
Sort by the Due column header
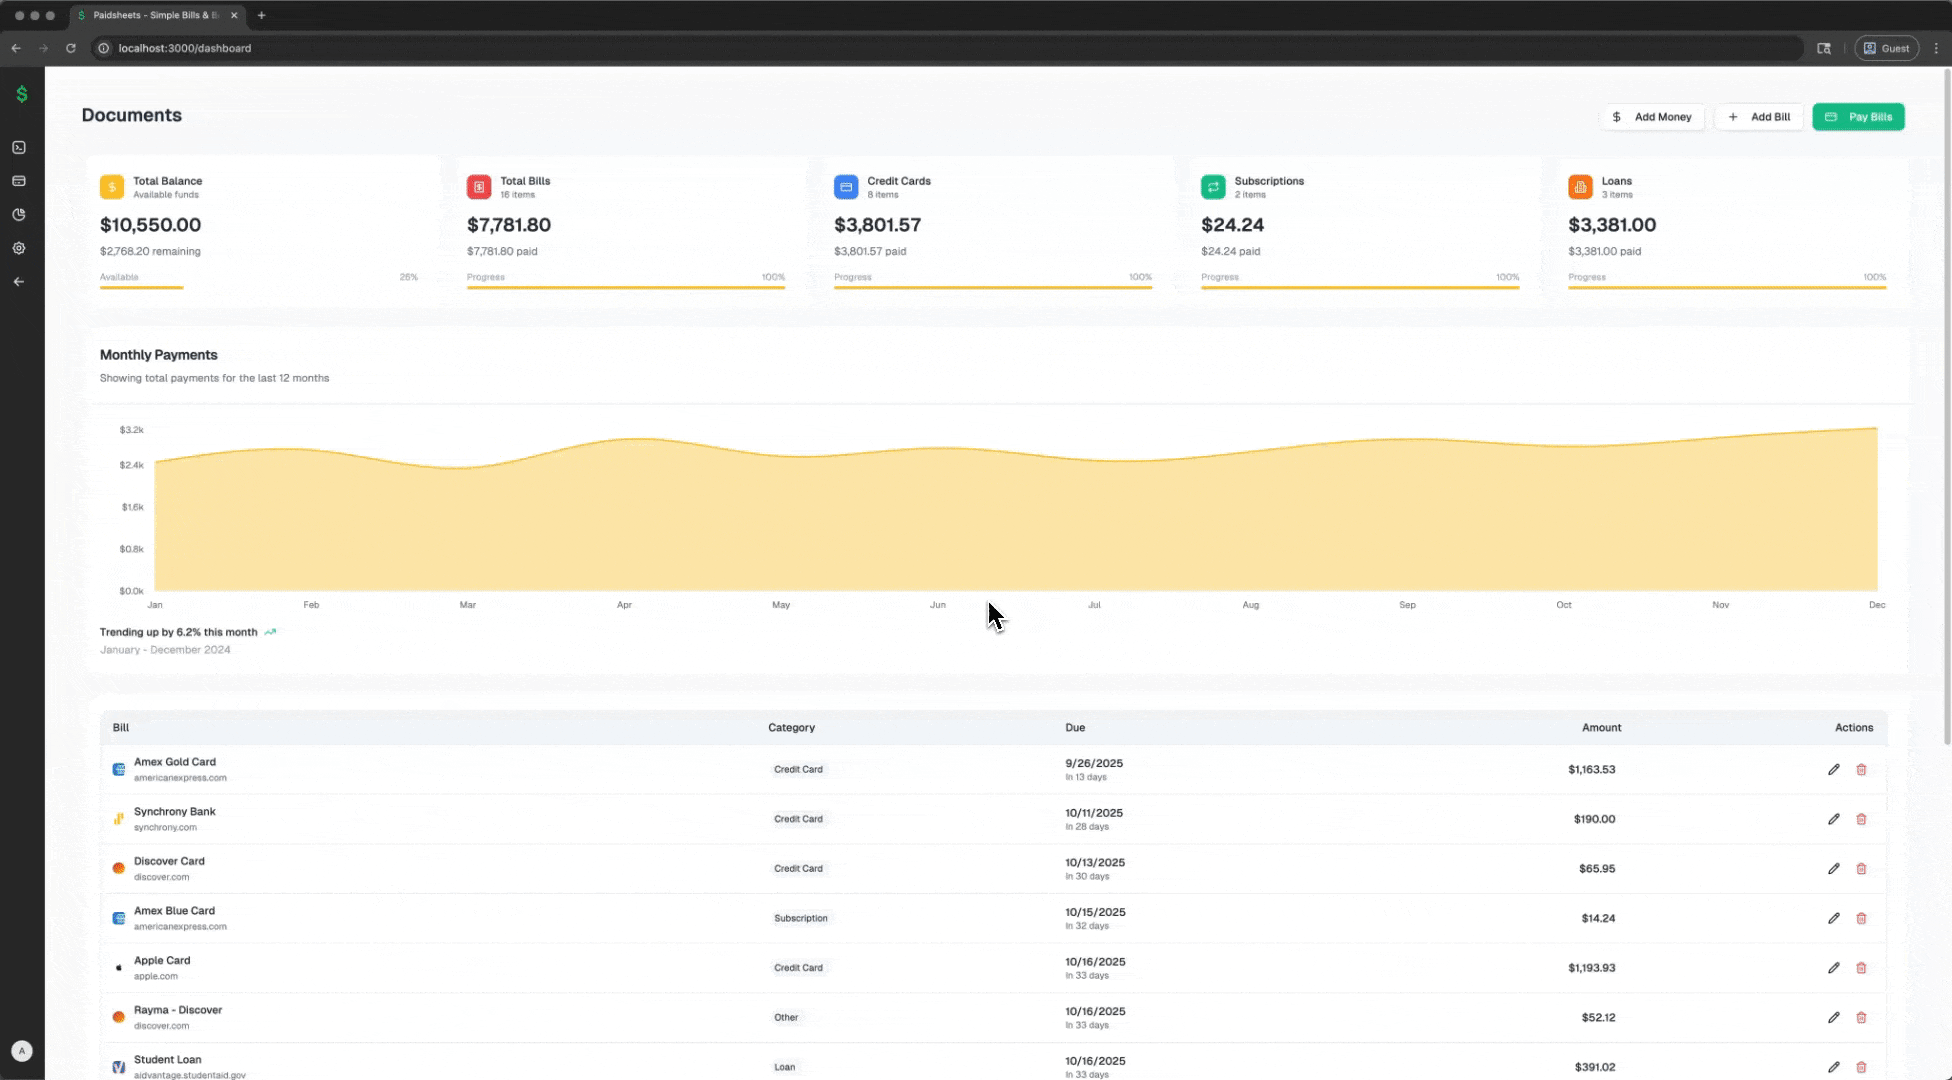click(x=1075, y=728)
